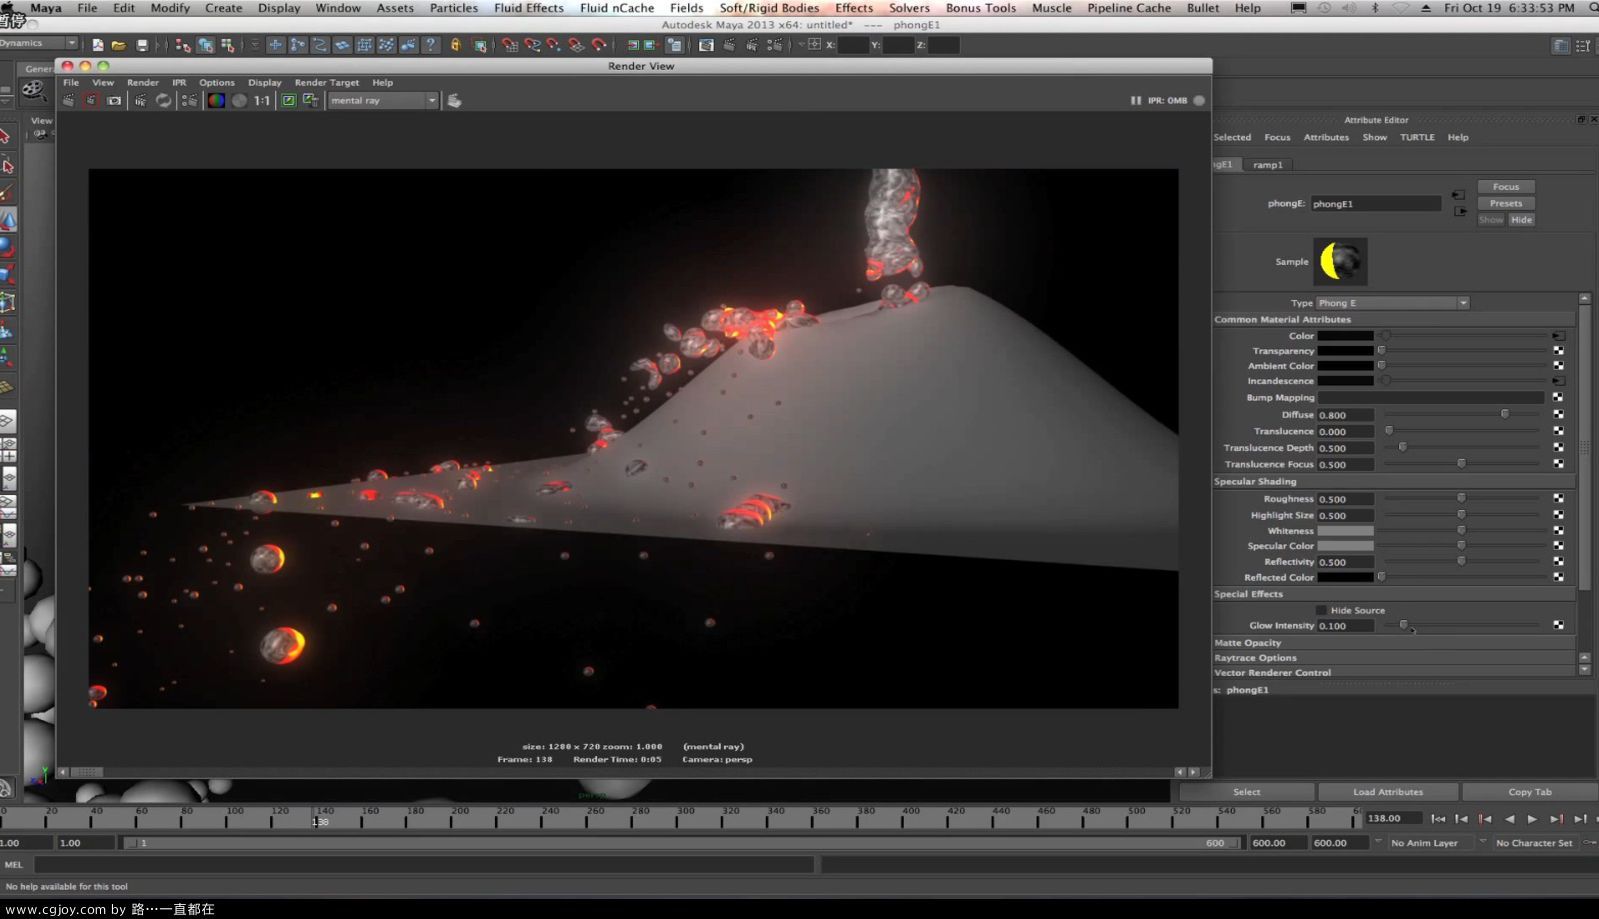Expand the Matte Opacity section

tap(1394, 643)
